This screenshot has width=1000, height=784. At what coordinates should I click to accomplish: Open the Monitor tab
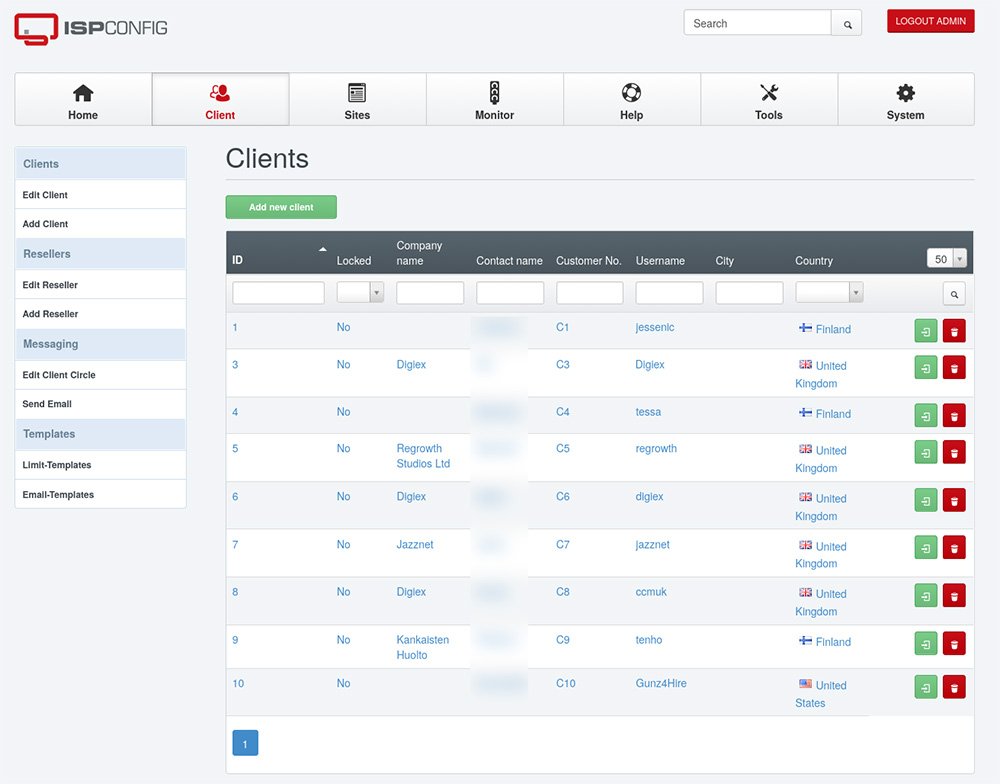coord(494,100)
